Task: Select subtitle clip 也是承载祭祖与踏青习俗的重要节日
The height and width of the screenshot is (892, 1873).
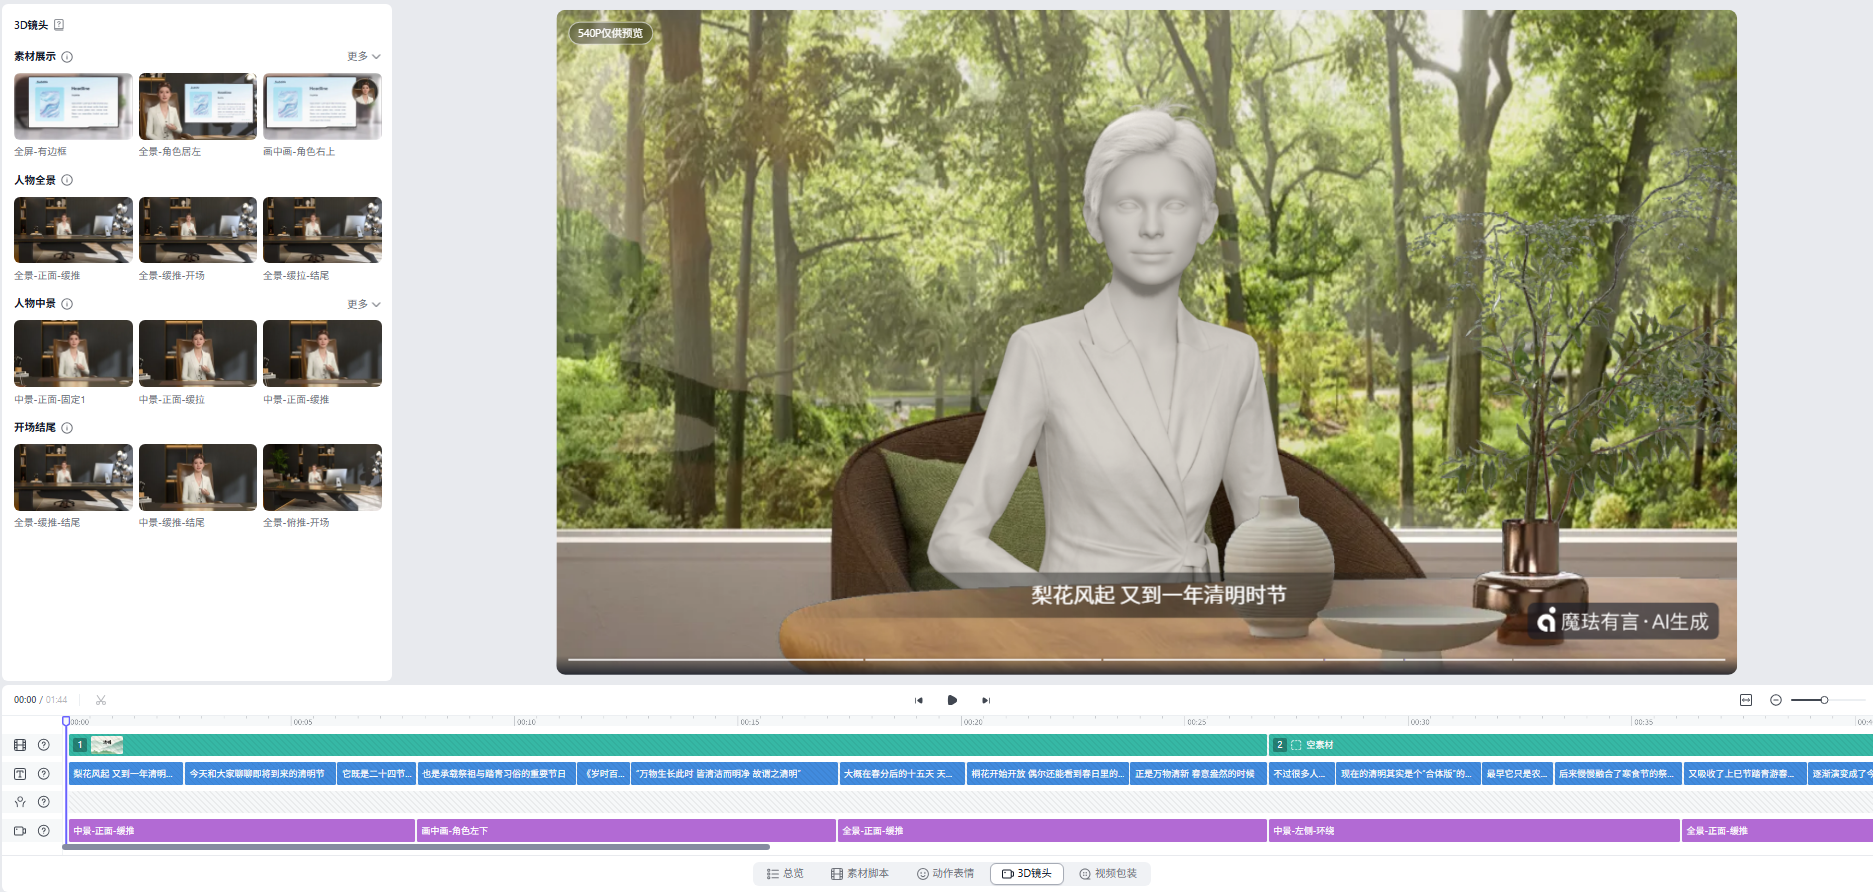Action: tap(497, 774)
